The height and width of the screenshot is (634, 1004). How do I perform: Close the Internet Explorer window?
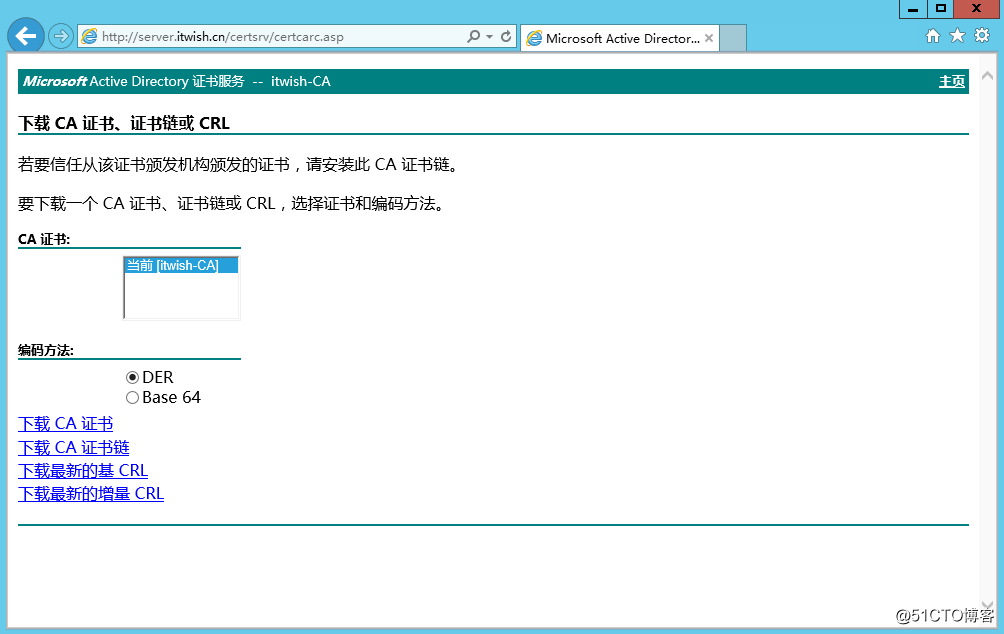(976, 9)
